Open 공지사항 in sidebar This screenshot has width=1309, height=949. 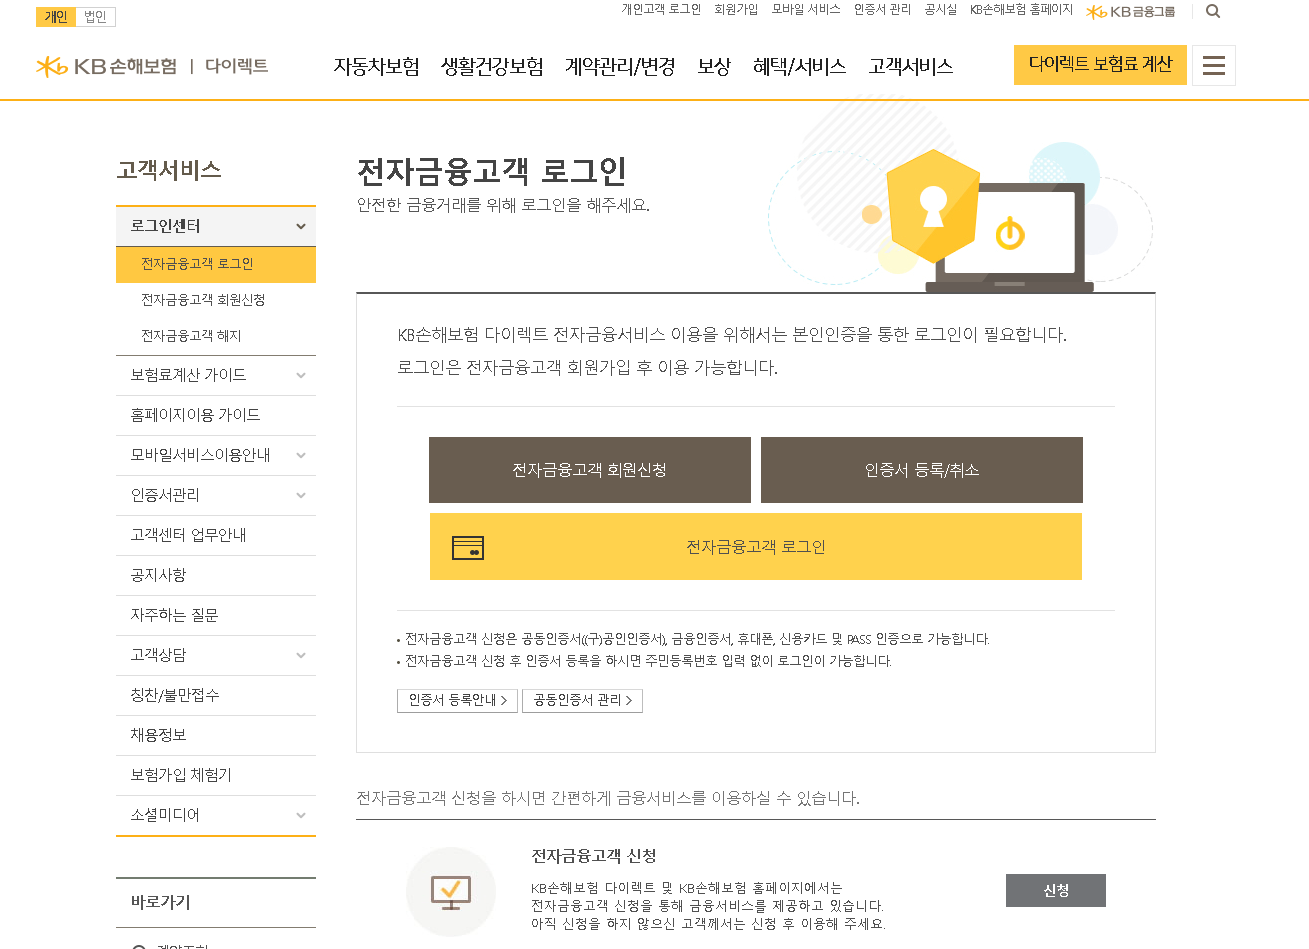coord(216,575)
